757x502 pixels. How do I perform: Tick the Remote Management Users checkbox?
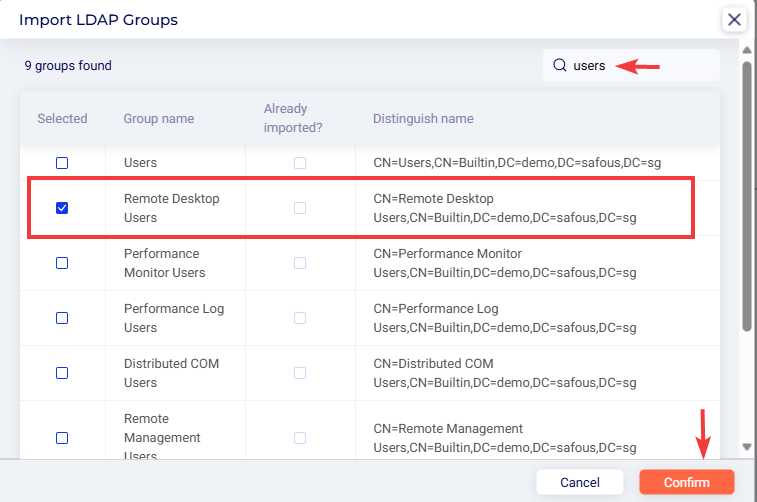pyautogui.click(x=62, y=437)
